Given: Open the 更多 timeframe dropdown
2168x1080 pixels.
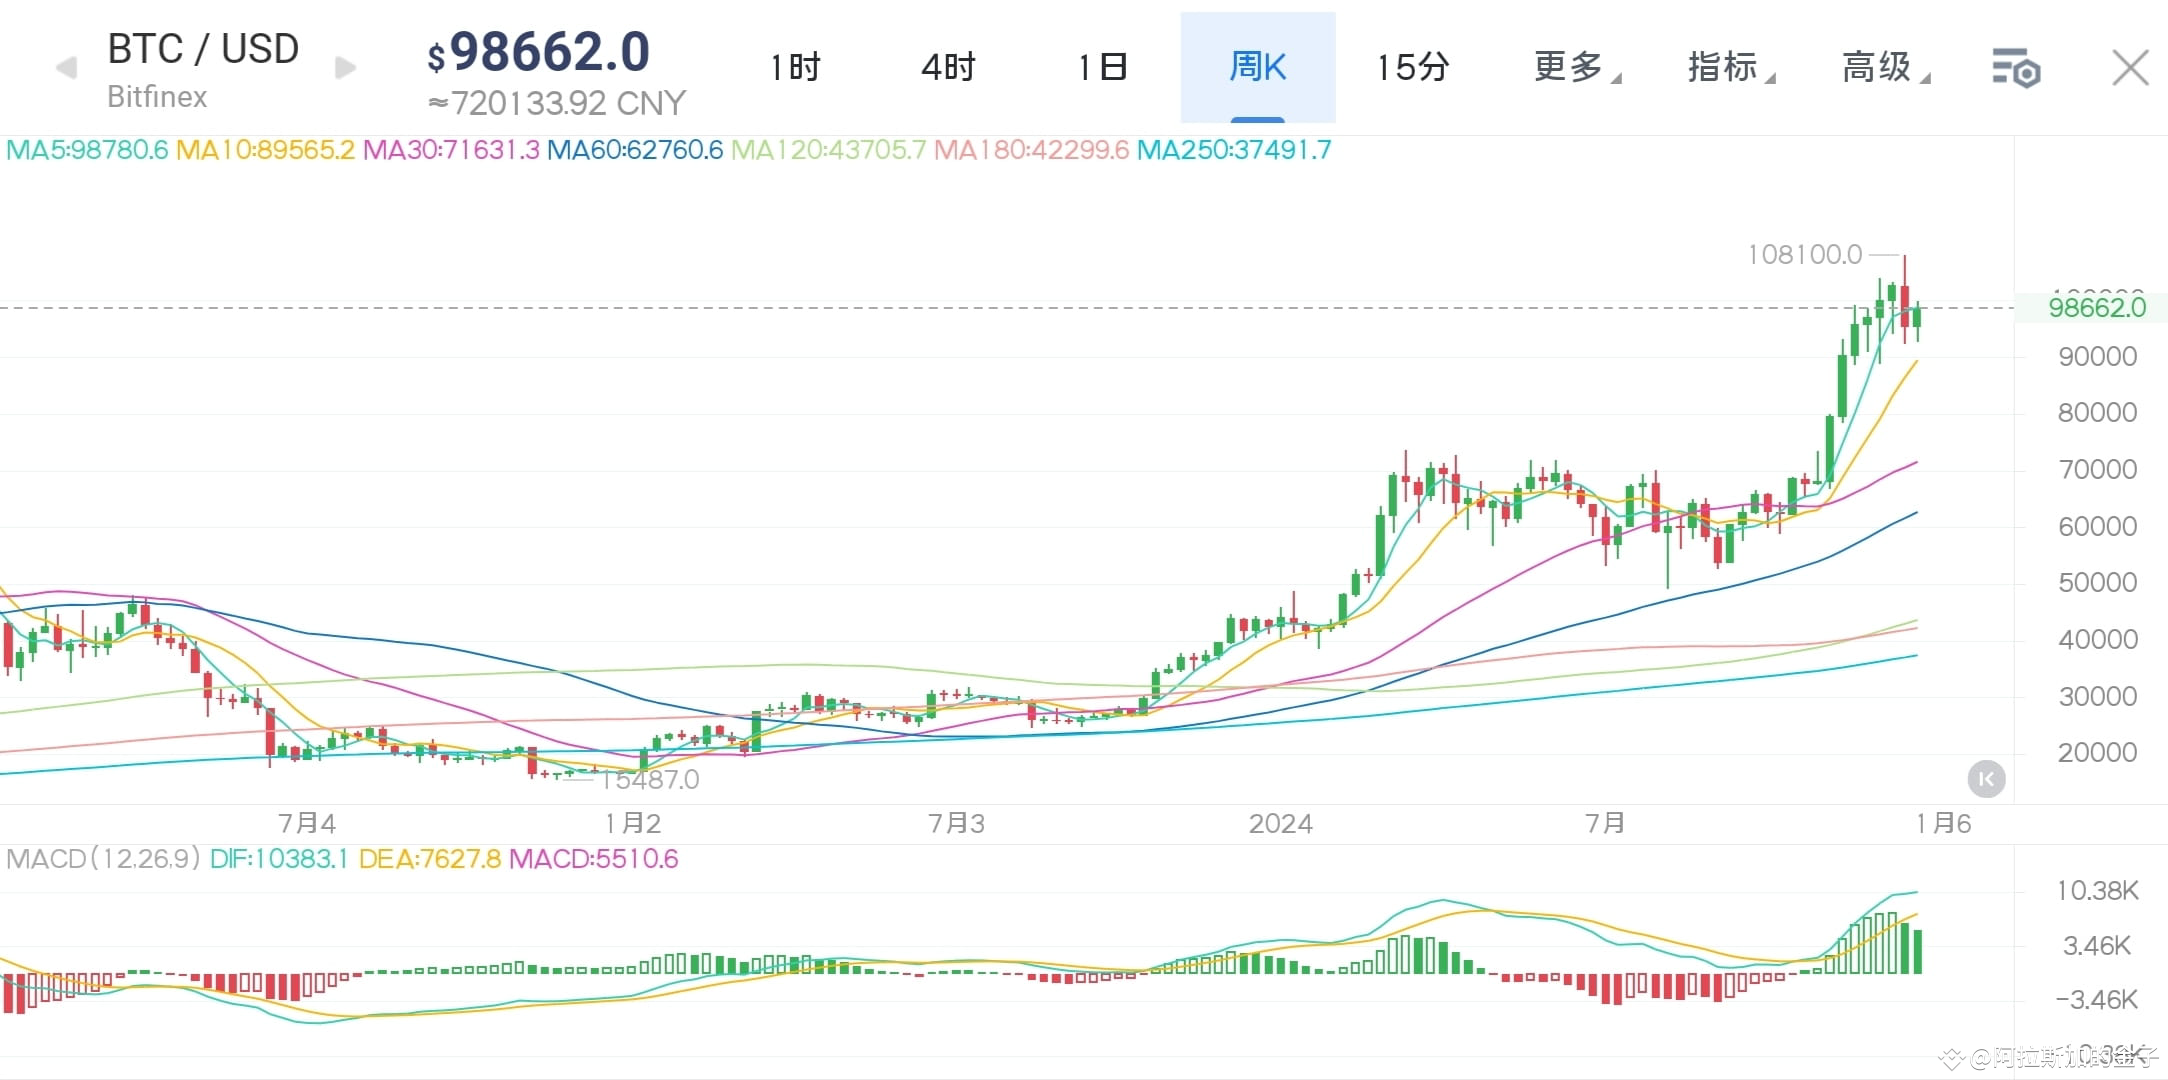Looking at the screenshot, I should (1570, 67).
